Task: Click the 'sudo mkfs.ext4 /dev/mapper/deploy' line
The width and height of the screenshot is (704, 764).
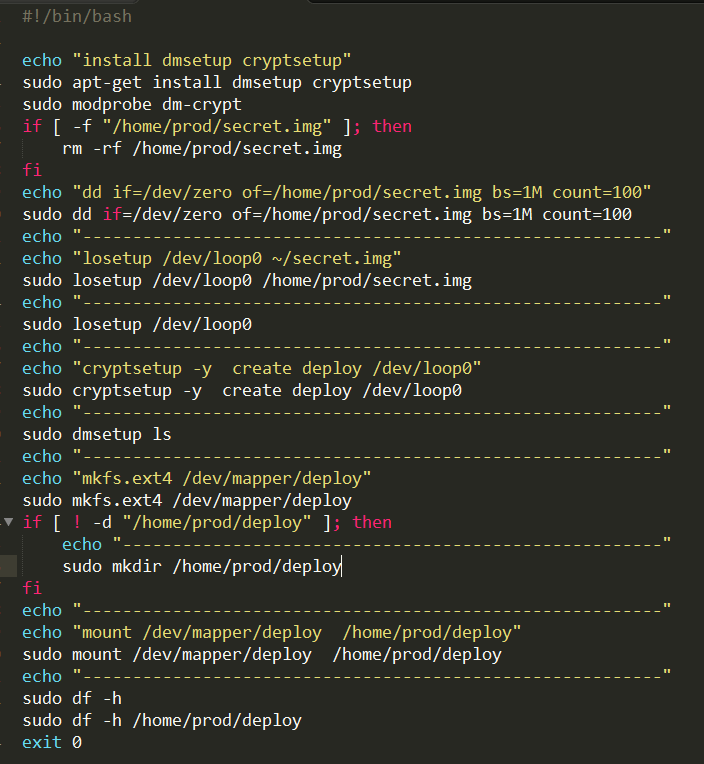Action: point(187,500)
